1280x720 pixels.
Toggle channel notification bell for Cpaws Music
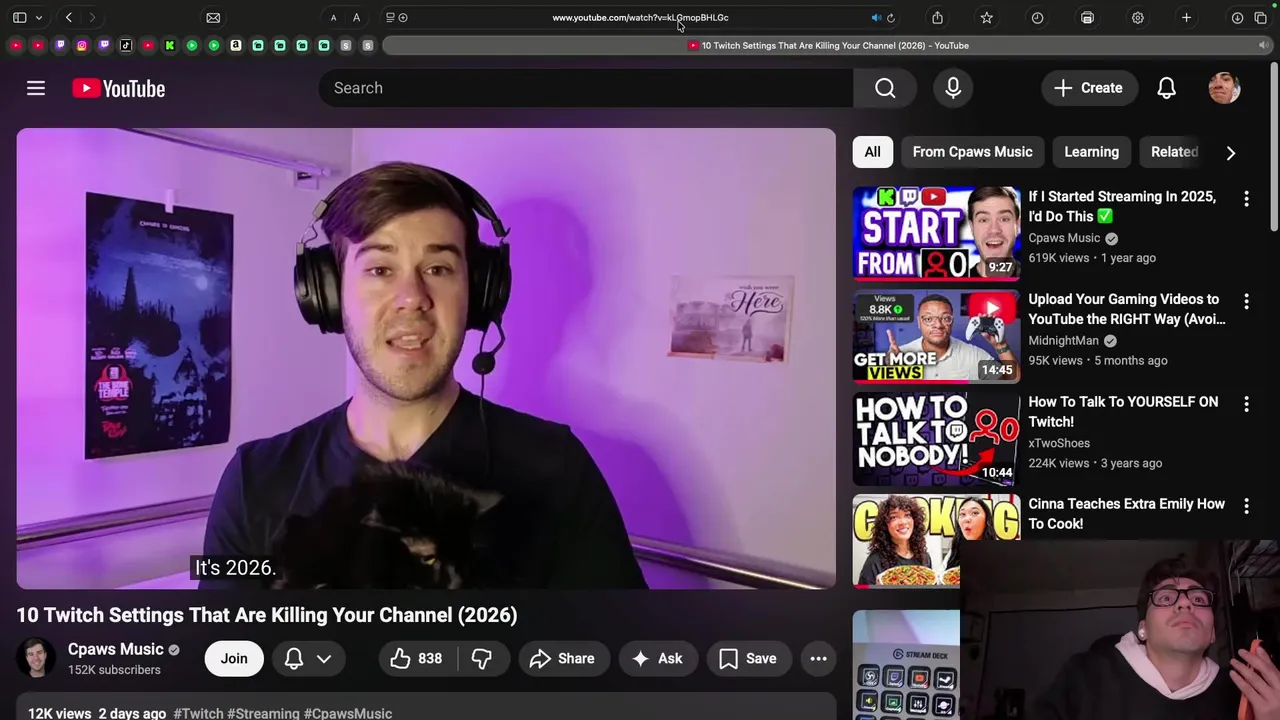point(293,658)
